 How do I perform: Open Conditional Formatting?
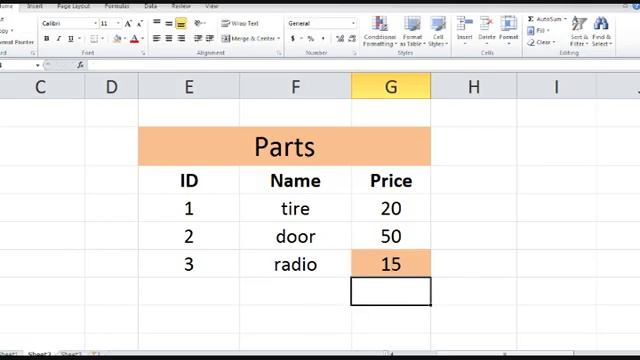380,31
